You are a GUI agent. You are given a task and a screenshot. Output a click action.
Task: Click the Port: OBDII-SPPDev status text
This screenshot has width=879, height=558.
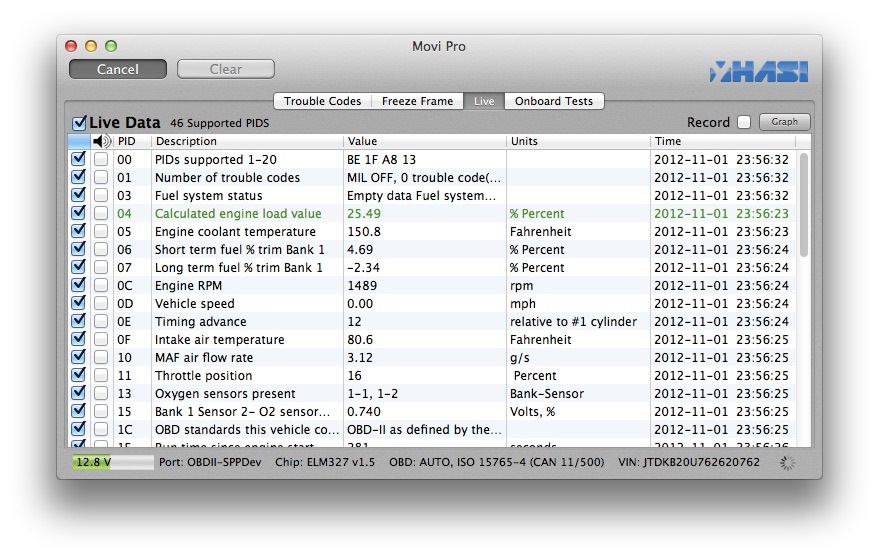click(x=210, y=462)
